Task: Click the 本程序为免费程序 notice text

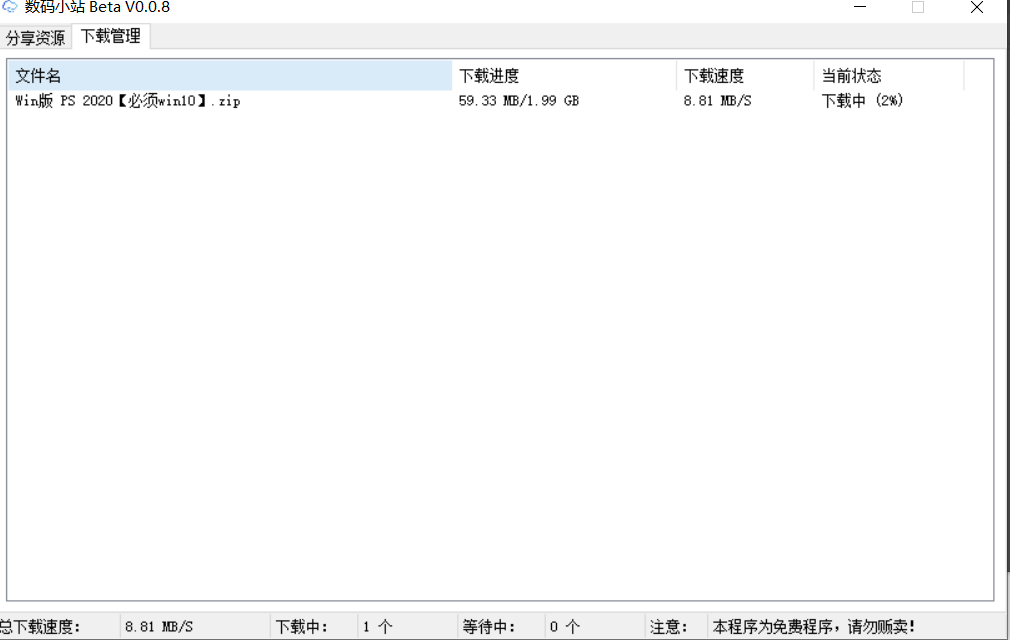Action: tap(814, 626)
